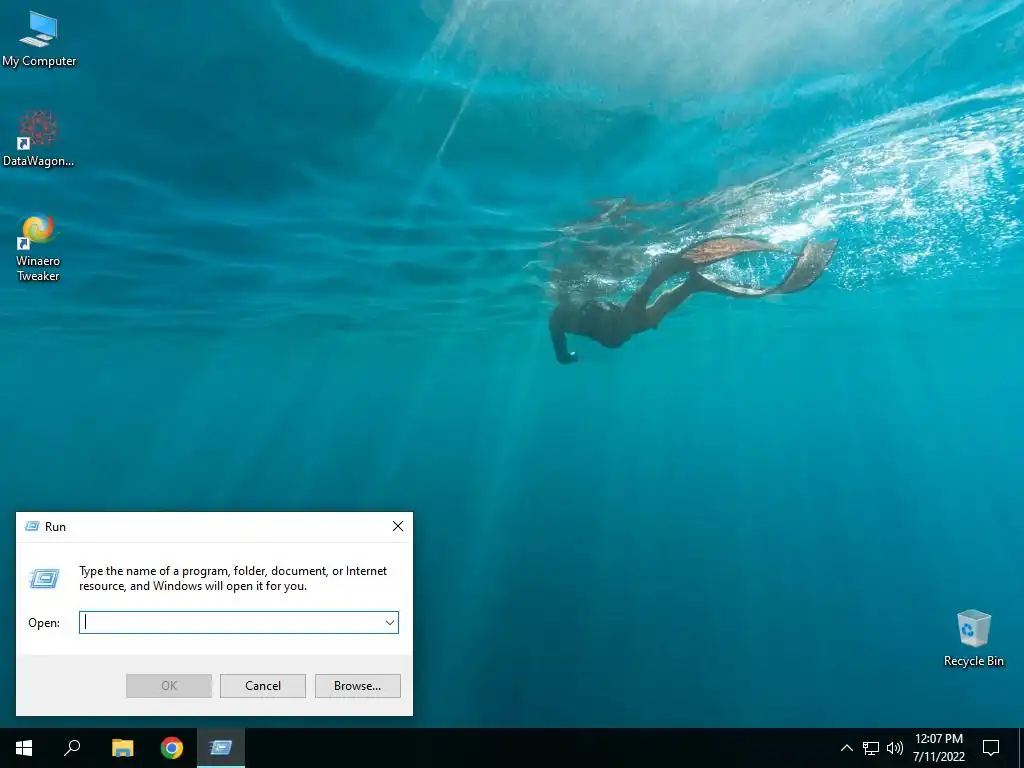
Task: Open the volume speaker tray icon
Action: tap(895, 748)
